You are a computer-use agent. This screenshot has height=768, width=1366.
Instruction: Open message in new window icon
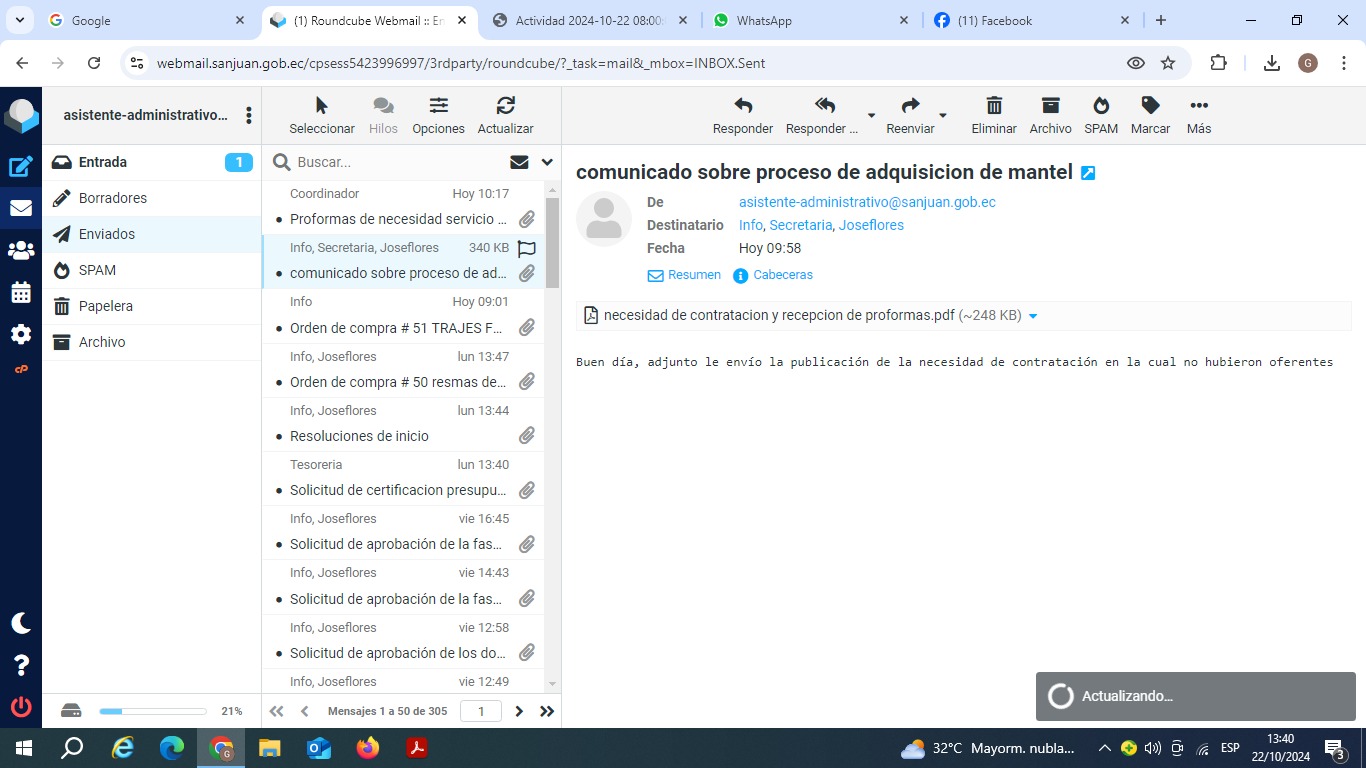point(1089,173)
